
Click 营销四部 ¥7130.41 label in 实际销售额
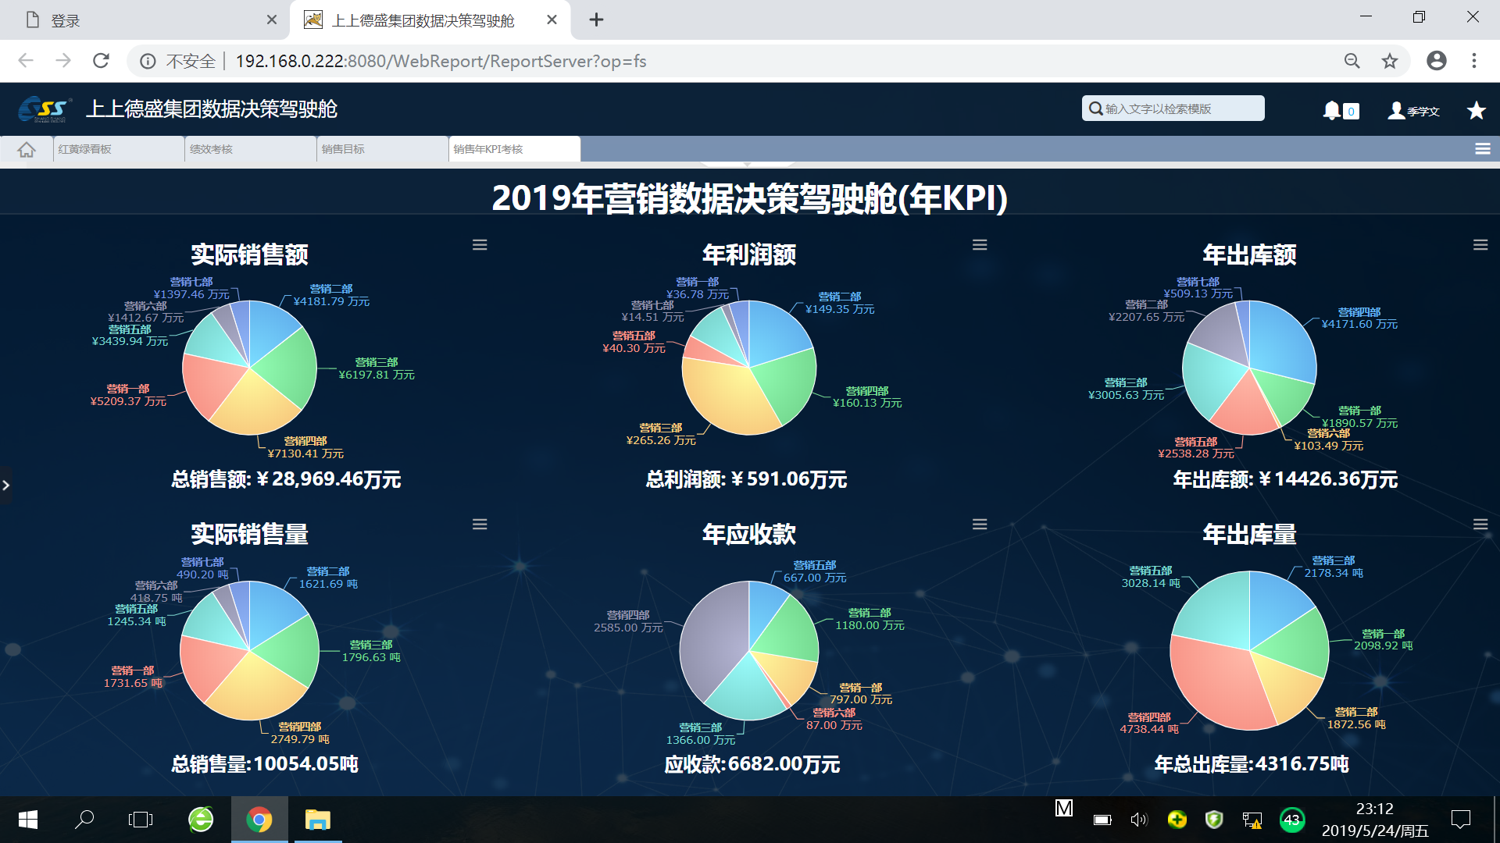[x=305, y=447]
